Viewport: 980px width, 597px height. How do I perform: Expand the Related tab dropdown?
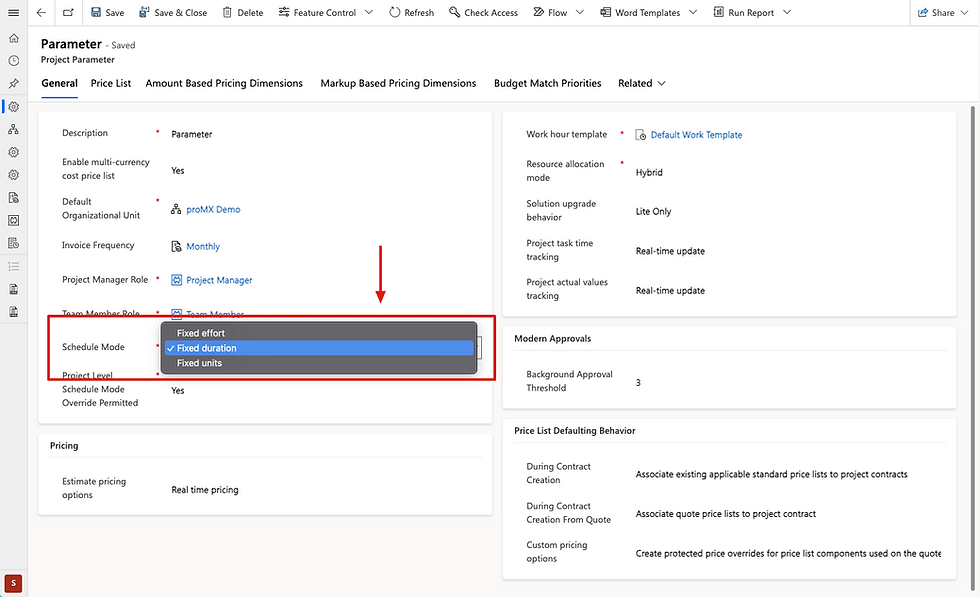(x=642, y=83)
